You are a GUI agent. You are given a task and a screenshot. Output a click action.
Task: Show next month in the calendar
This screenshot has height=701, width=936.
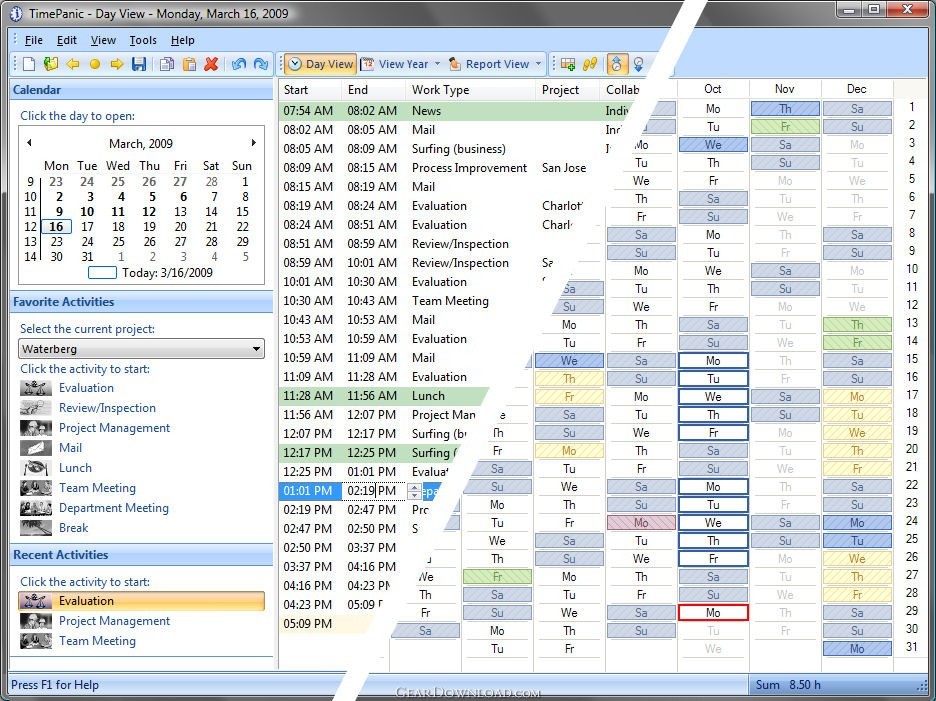(254, 143)
